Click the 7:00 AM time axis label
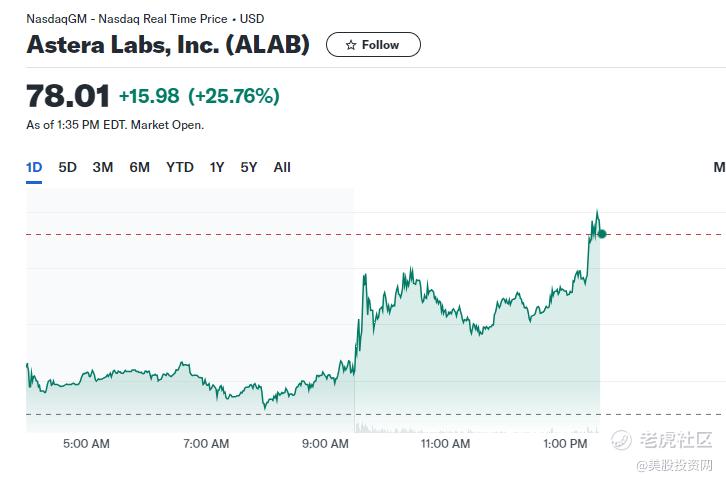Viewport: 726px width, 482px height. tap(206, 444)
